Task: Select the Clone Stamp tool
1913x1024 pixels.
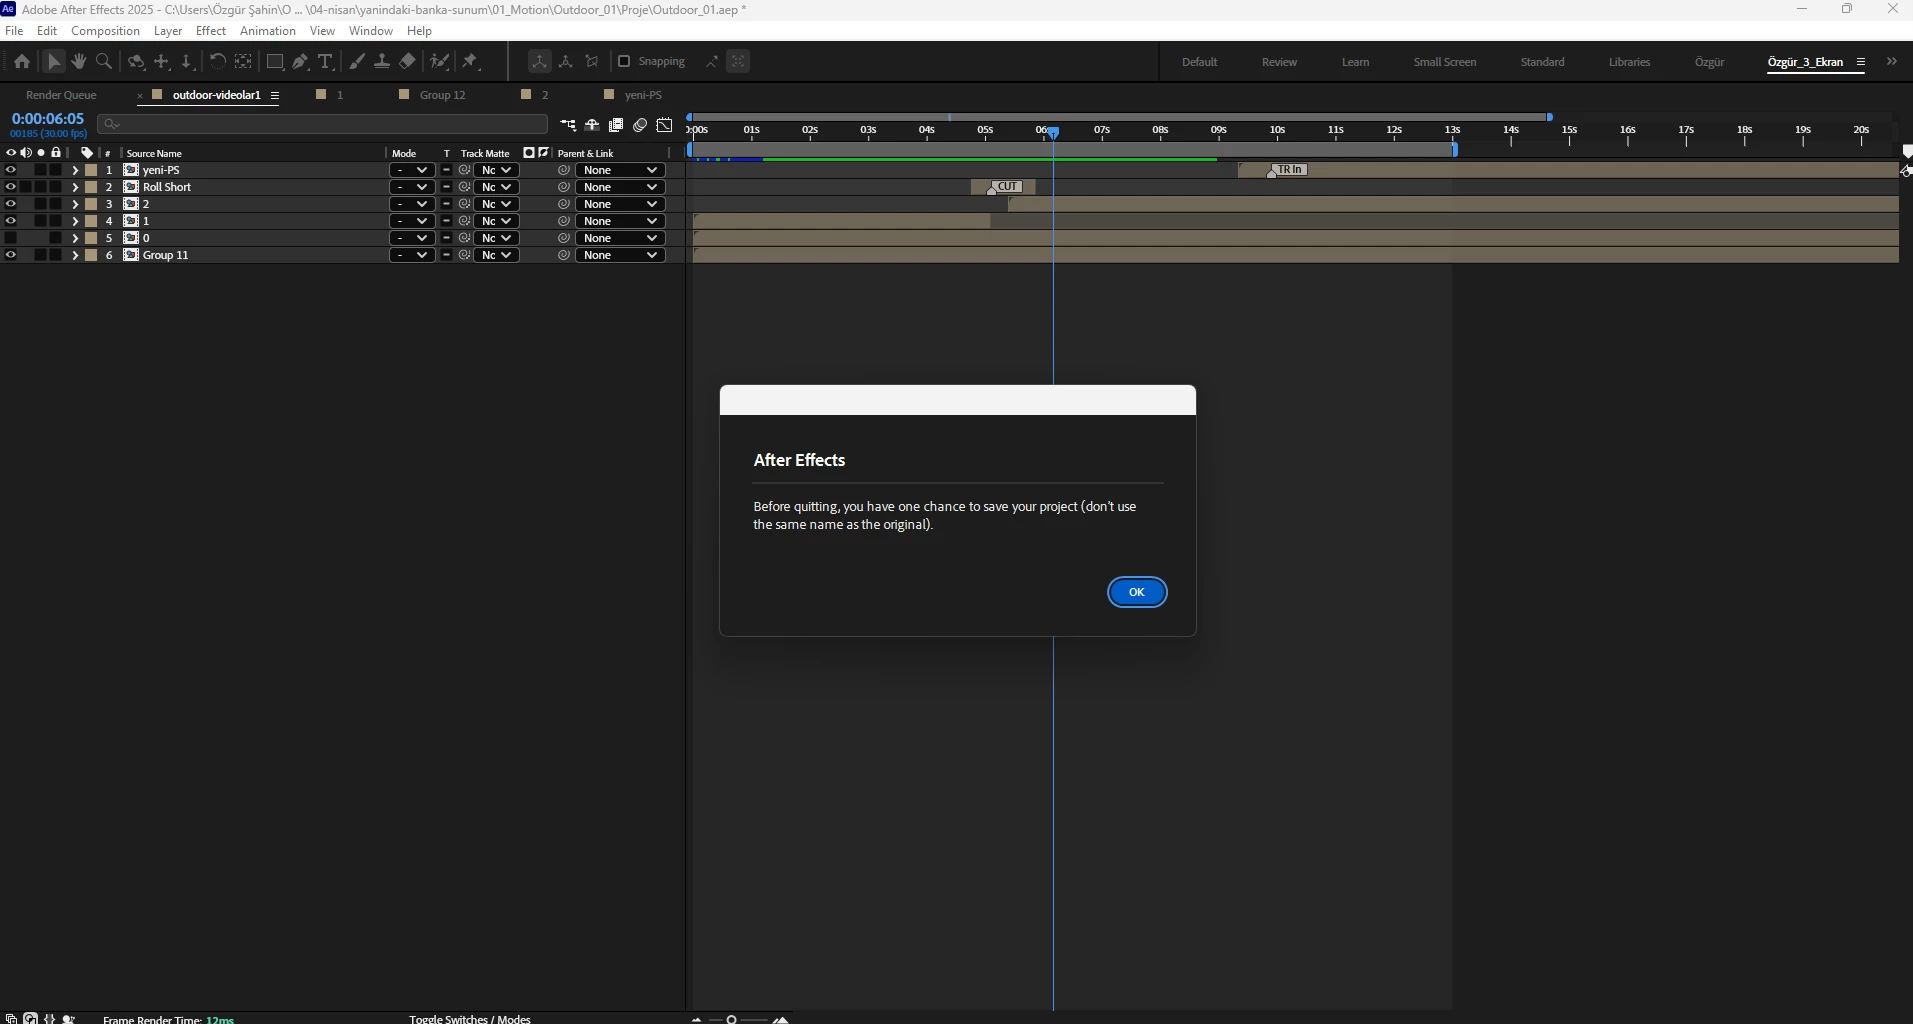Action: tap(382, 62)
